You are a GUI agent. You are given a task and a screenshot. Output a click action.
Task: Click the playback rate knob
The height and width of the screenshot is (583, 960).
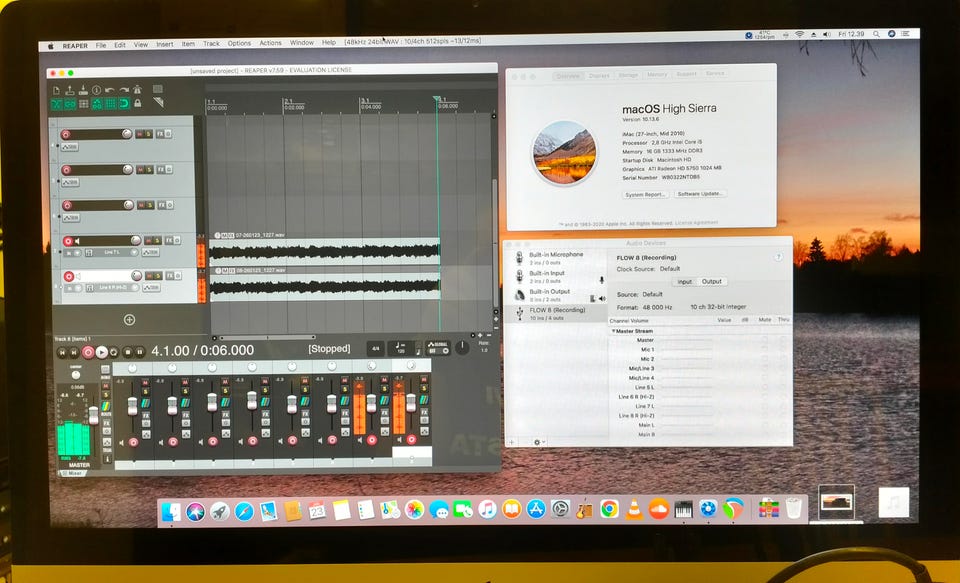(463, 348)
